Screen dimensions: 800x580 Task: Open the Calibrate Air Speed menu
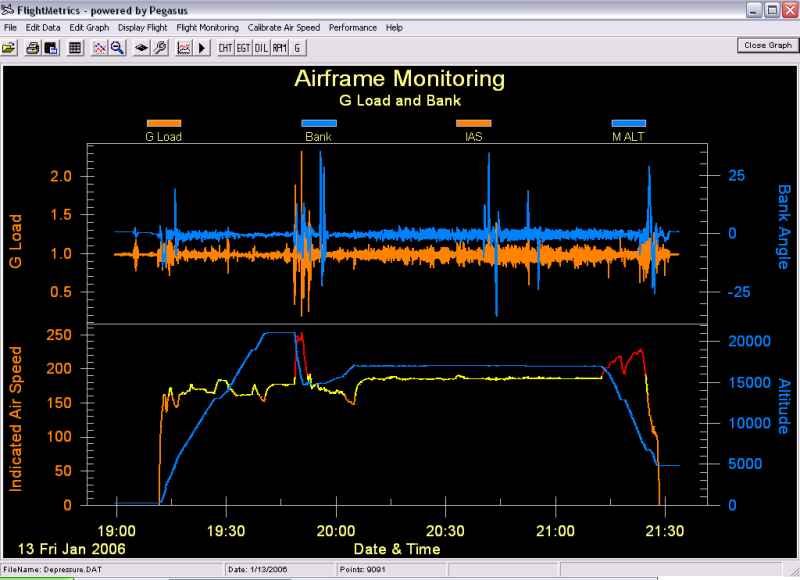(284, 28)
